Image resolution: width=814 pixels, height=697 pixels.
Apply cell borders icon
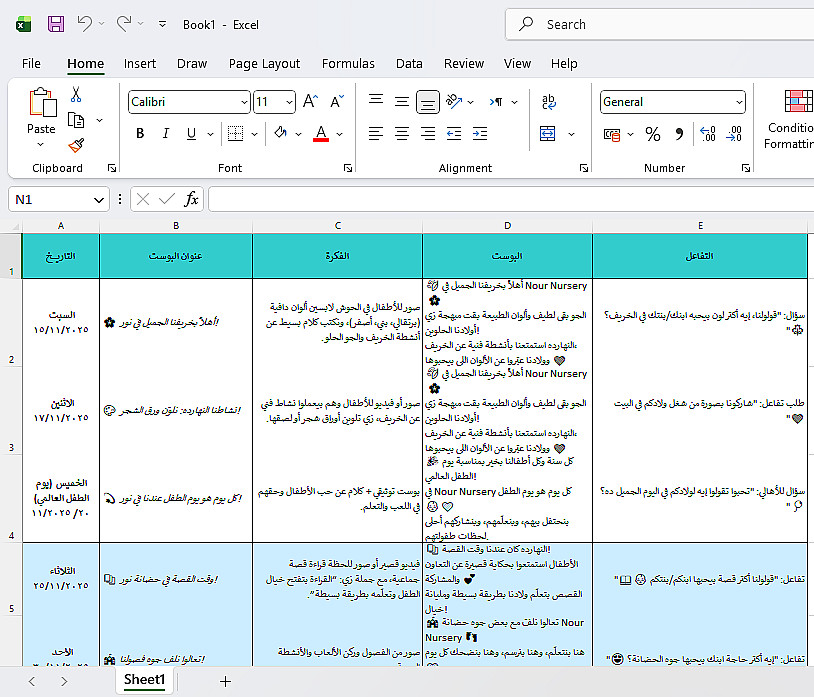[236, 133]
